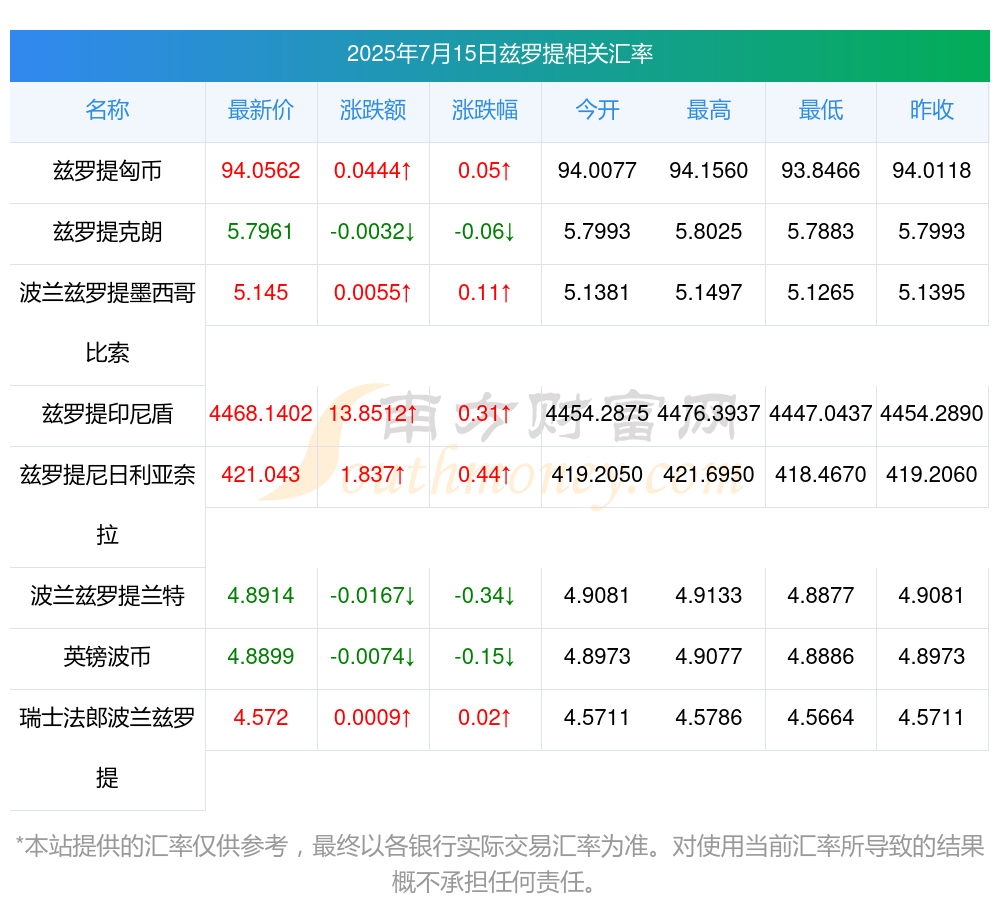Screen dimensions: 1000x913
Task: Click high value 4.9077
Action: coord(709,655)
